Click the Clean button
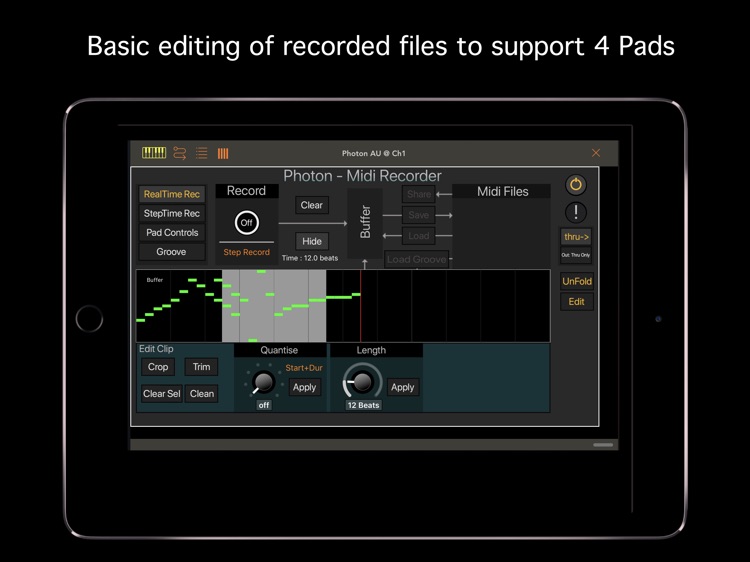Screen dimensions: 750x562 [202, 394]
